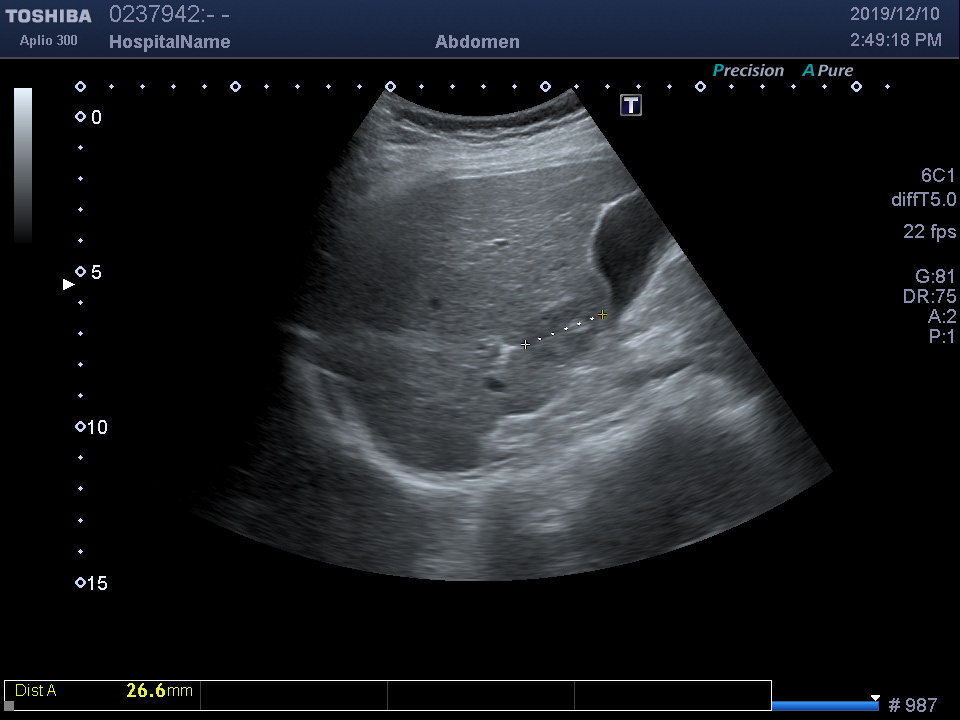960x720 pixels.
Task: Select the yellow caliper end cross
Action: pyautogui.click(x=602, y=315)
